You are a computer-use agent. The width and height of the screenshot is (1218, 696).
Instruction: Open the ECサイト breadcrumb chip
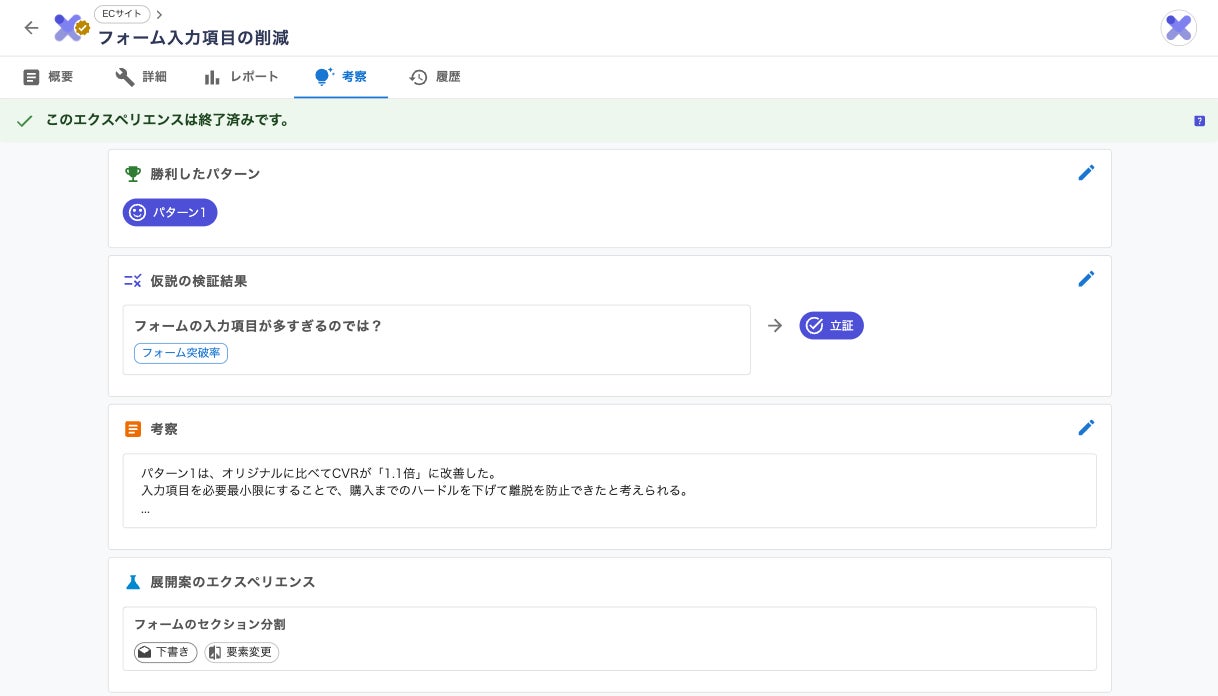click(122, 14)
